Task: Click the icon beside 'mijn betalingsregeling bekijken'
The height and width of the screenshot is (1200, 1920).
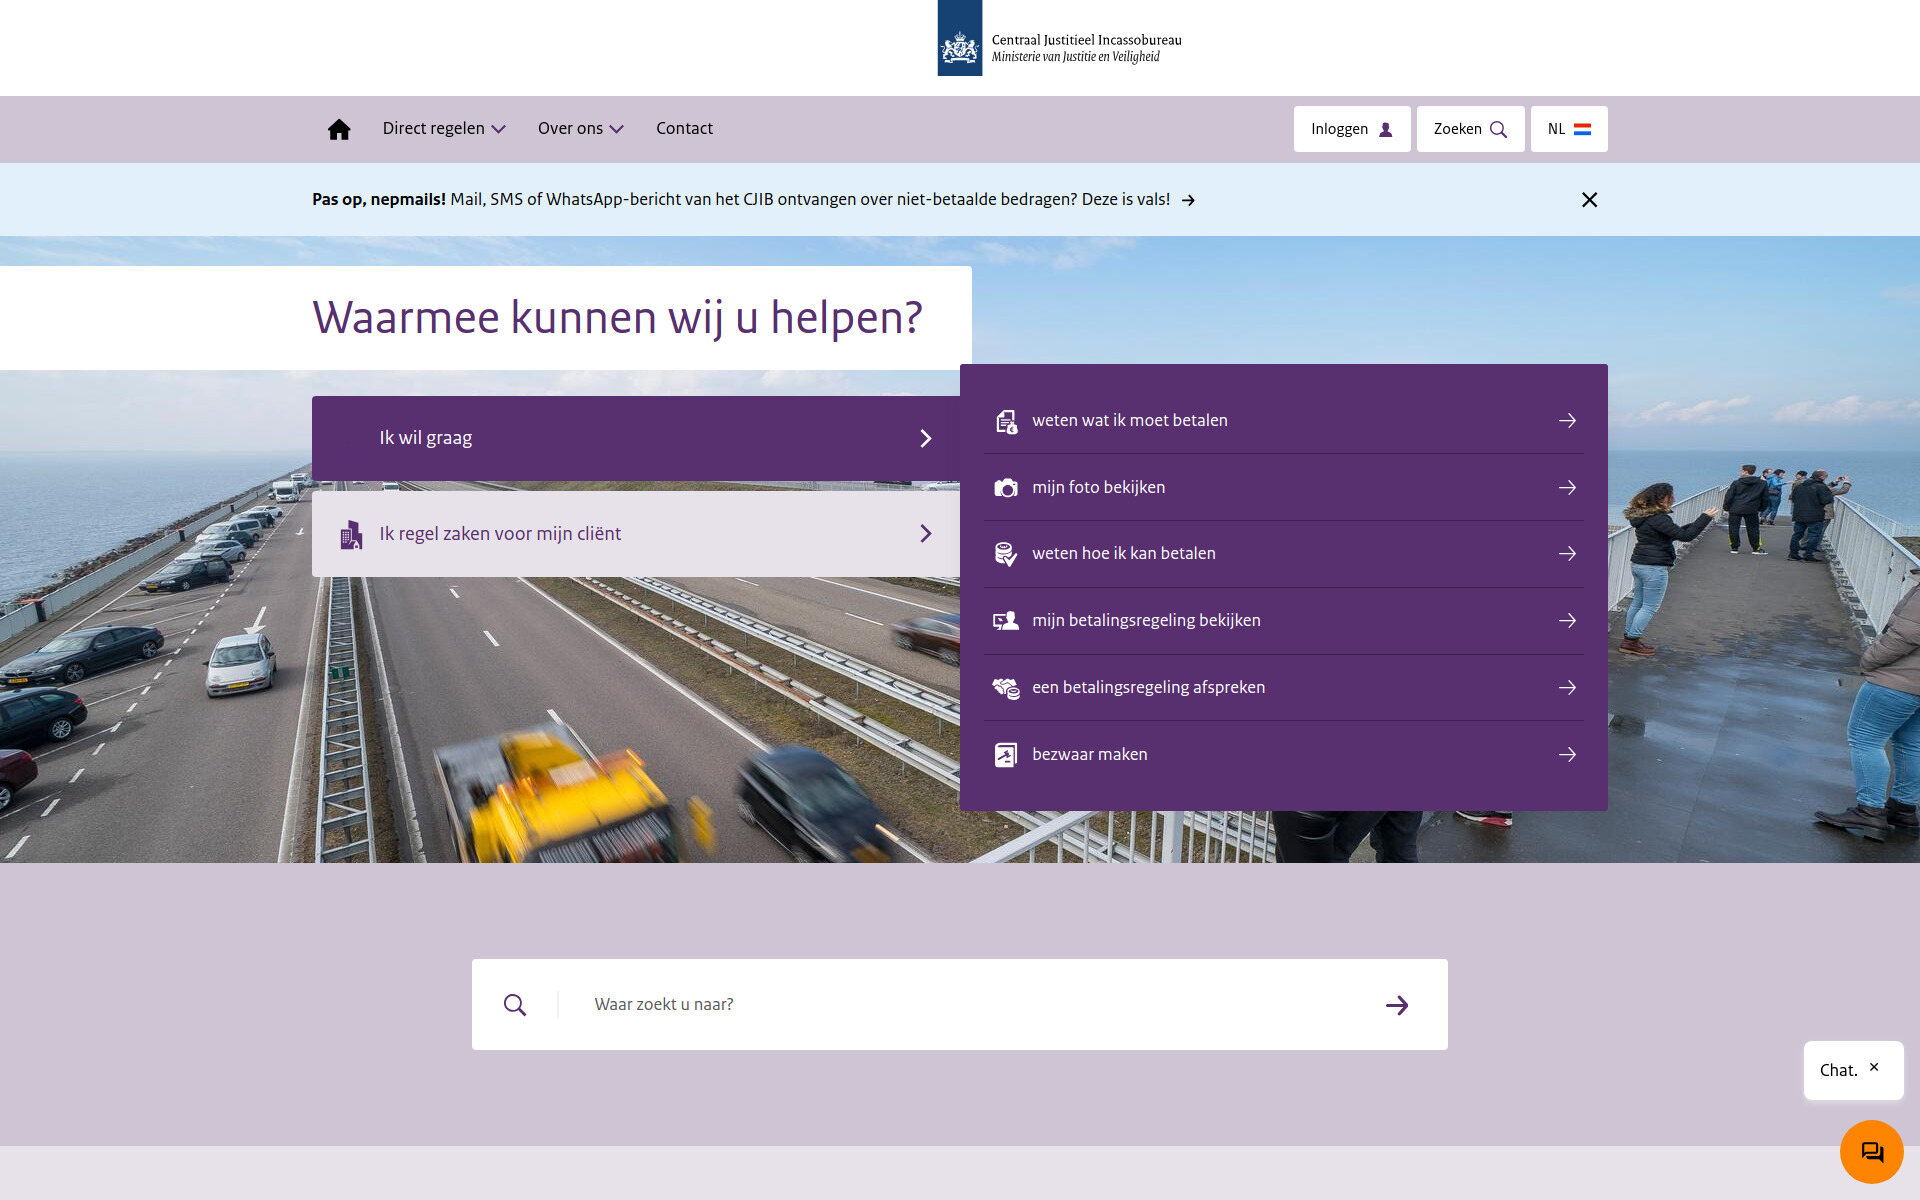Action: click(1006, 621)
